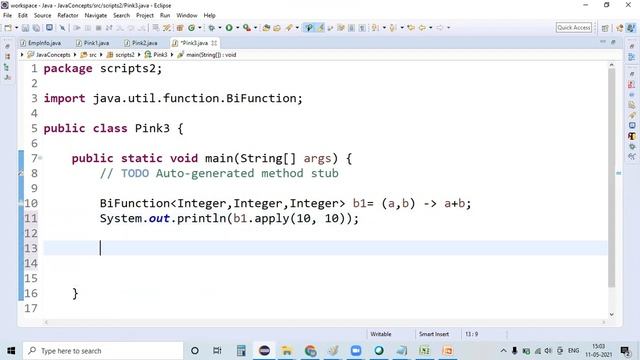Screen dimensions: 640x360
Task: Open the Window menu
Action: point(187,15)
